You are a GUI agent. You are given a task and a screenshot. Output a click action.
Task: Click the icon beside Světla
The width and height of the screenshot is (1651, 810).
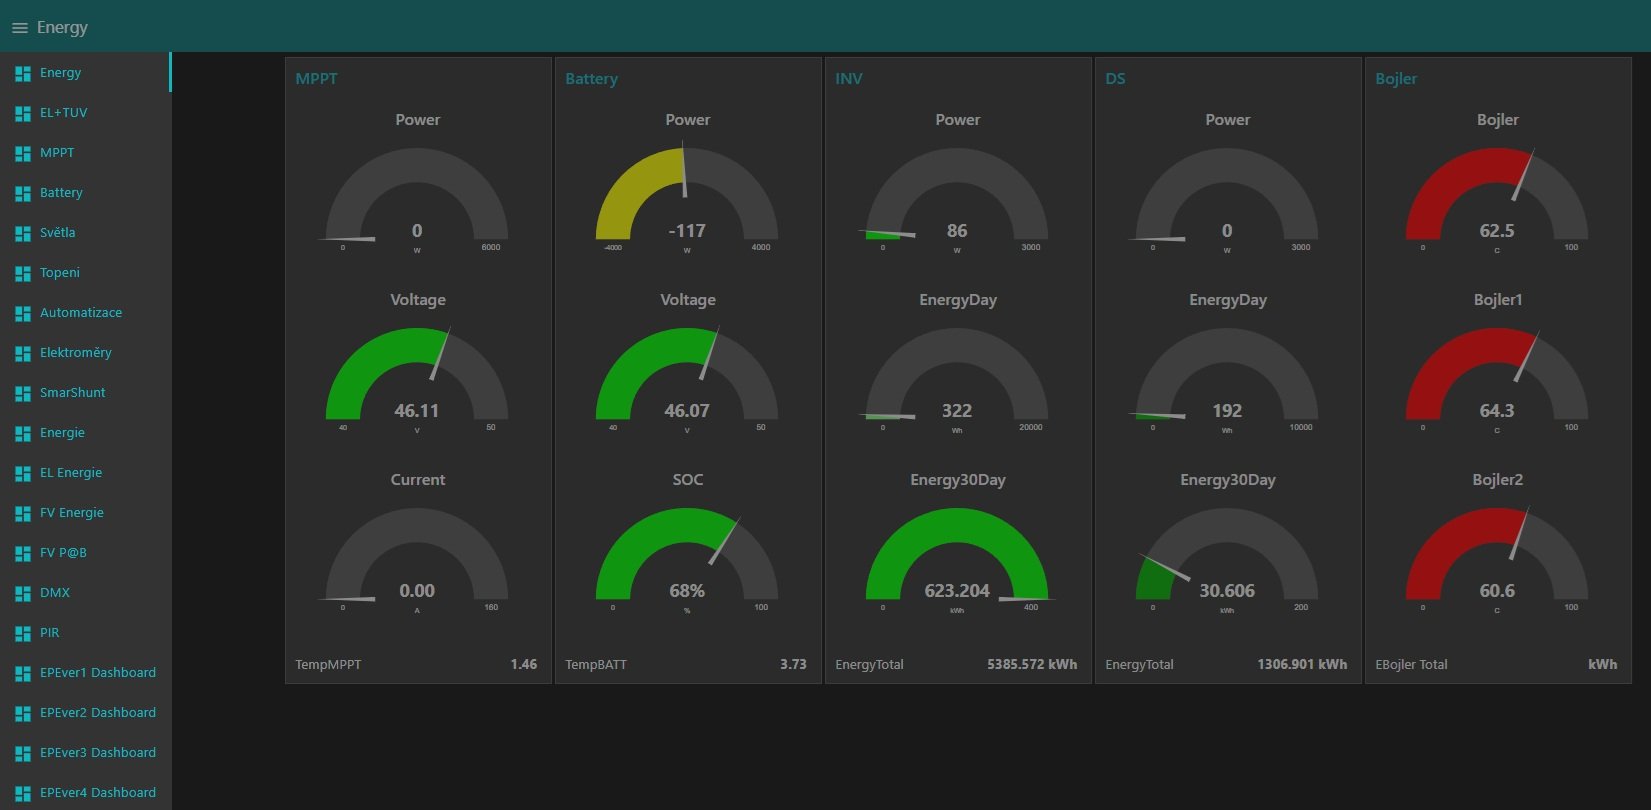[x=22, y=233]
